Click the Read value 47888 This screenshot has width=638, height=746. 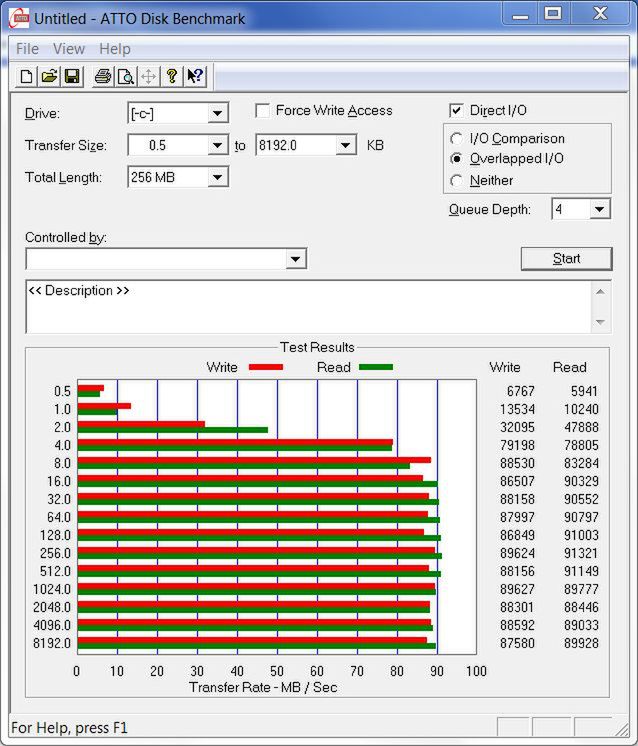(581, 427)
